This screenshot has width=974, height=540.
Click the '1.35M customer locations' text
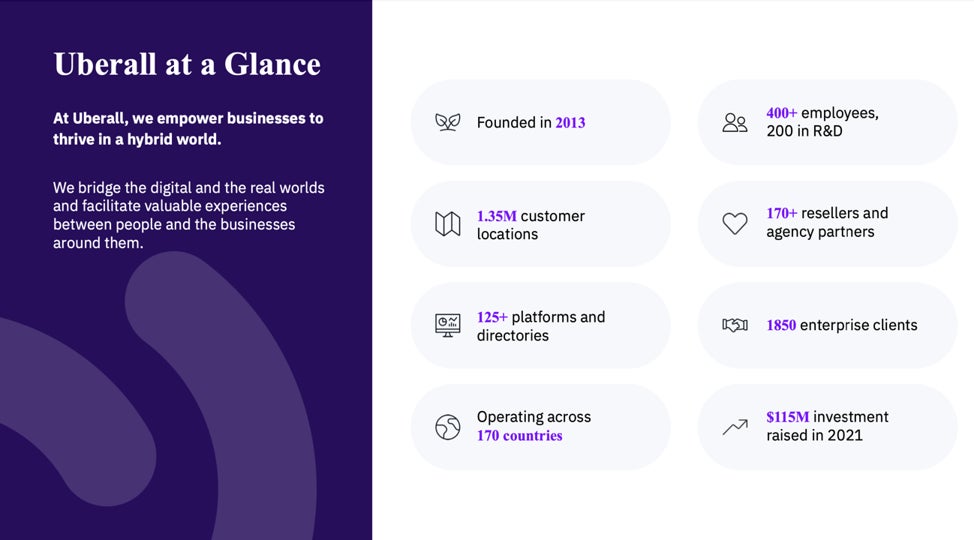click(531, 225)
